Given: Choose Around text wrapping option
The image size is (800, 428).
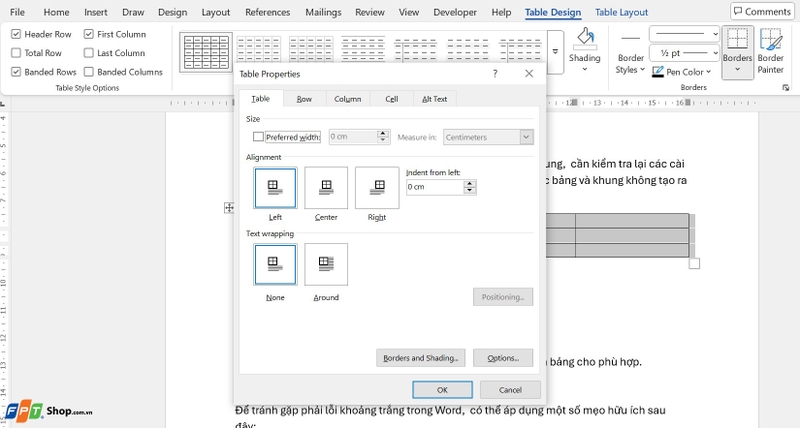Looking at the screenshot, I should click(x=326, y=264).
